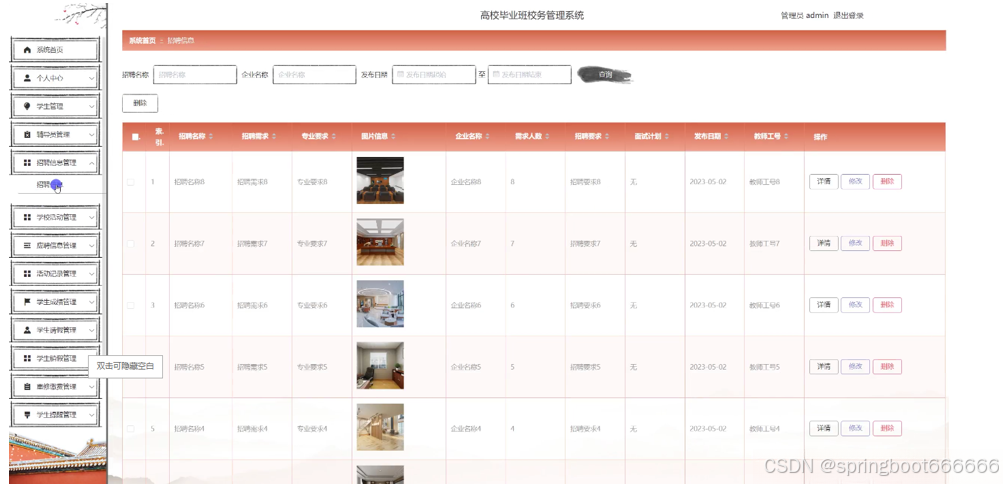Click the grid icon beside 学生销假管理
The height and width of the screenshot is (484, 1003).
(27, 358)
